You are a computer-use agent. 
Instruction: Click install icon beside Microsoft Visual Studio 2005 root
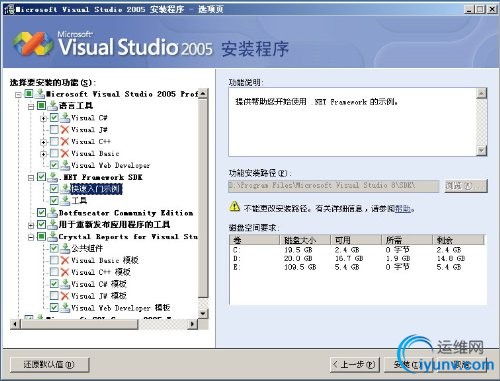(x=40, y=94)
